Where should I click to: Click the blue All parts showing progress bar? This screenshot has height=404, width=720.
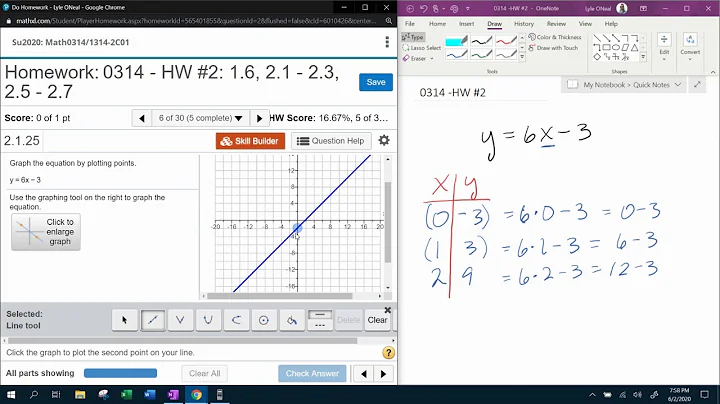pyautogui.click(x=120, y=373)
